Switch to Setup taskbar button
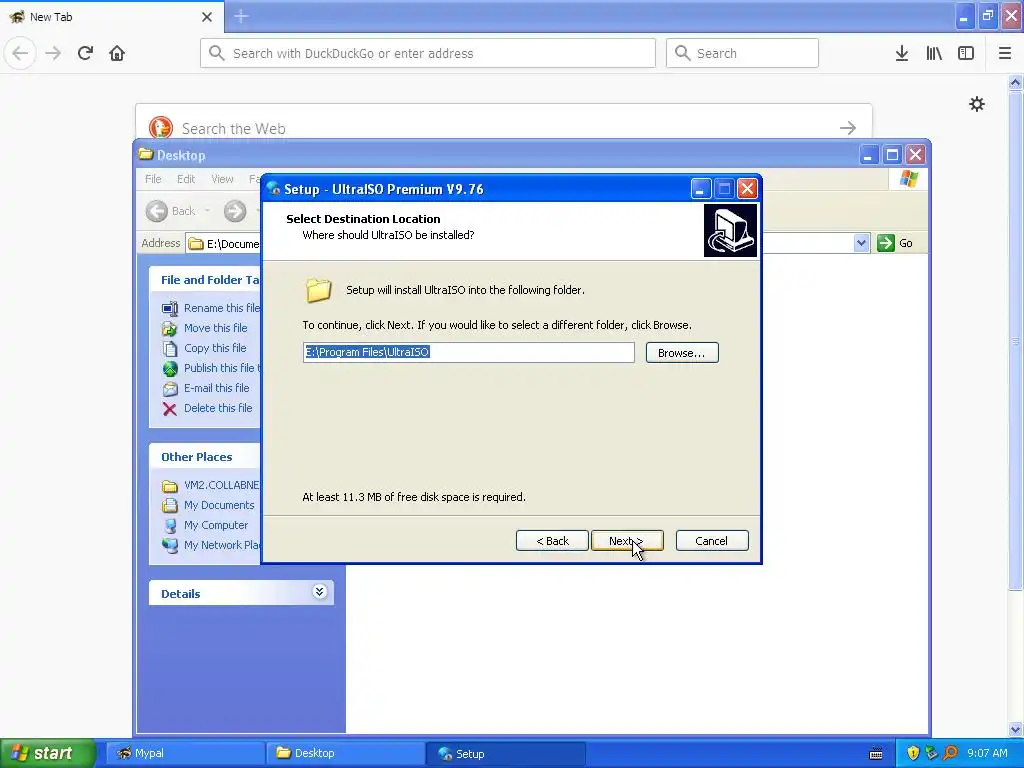Image resolution: width=1024 pixels, height=768 pixels. (505, 753)
